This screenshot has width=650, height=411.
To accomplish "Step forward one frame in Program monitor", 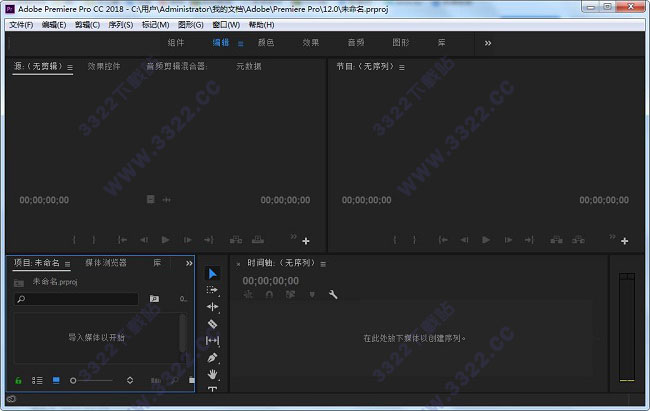I will [x=508, y=240].
